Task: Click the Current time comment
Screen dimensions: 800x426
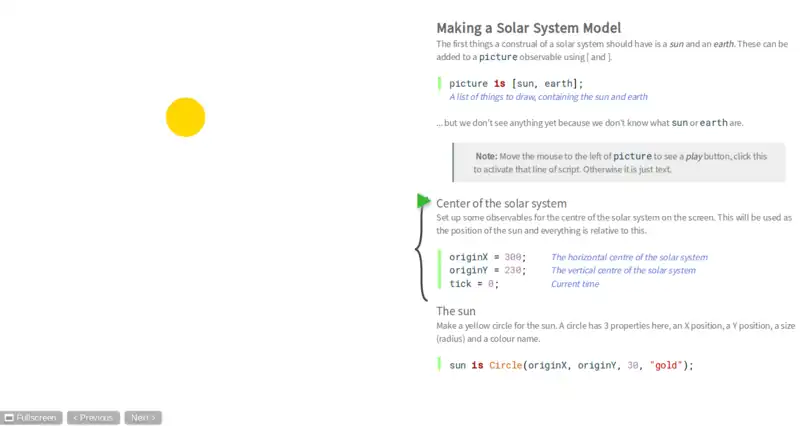Action: [x=575, y=284]
